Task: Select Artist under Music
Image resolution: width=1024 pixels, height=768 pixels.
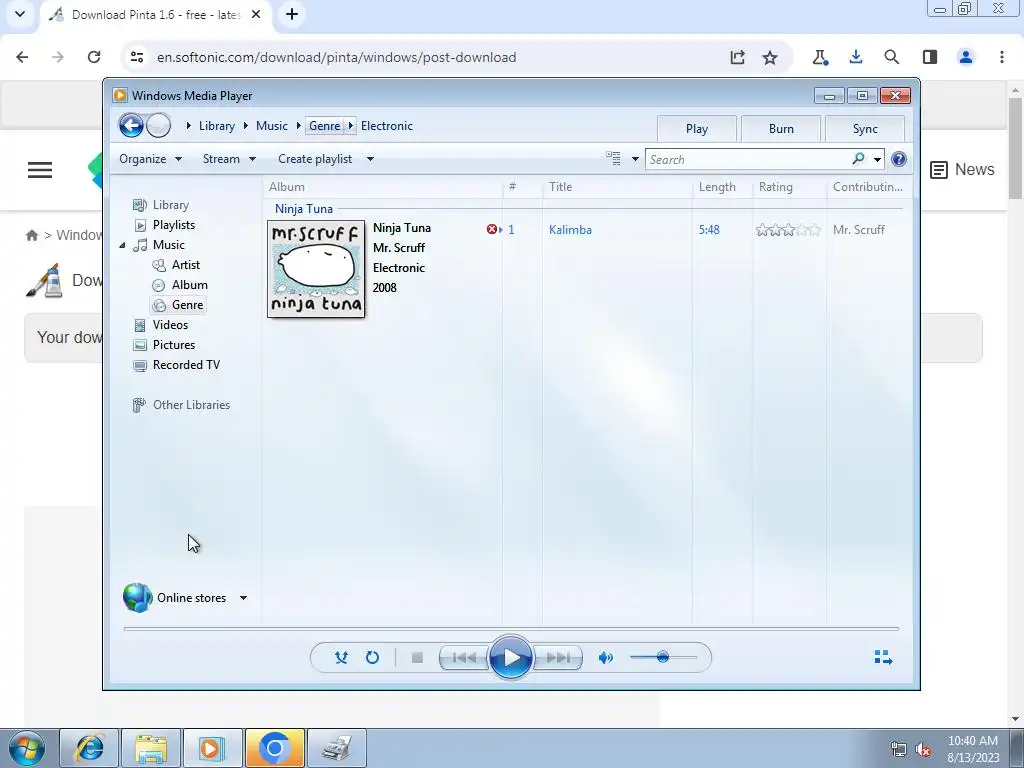Action: pyautogui.click(x=185, y=264)
